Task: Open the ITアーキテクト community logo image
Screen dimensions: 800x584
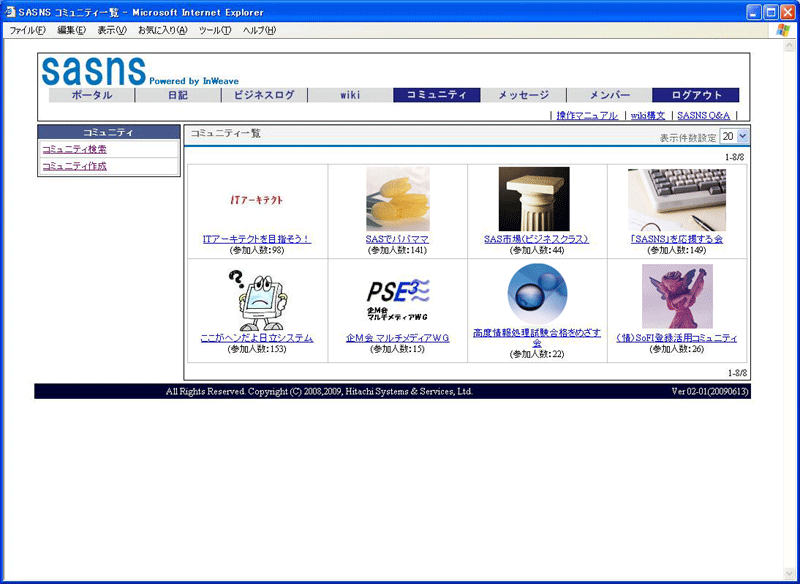Action: (257, 201)
